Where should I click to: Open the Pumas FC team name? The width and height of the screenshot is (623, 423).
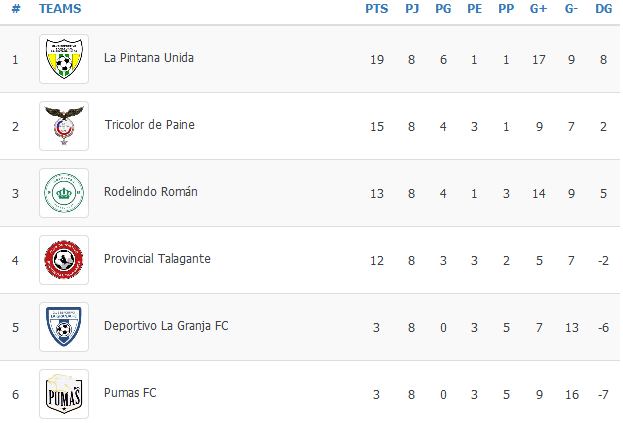pyautogui.click(x=130, y=393)
